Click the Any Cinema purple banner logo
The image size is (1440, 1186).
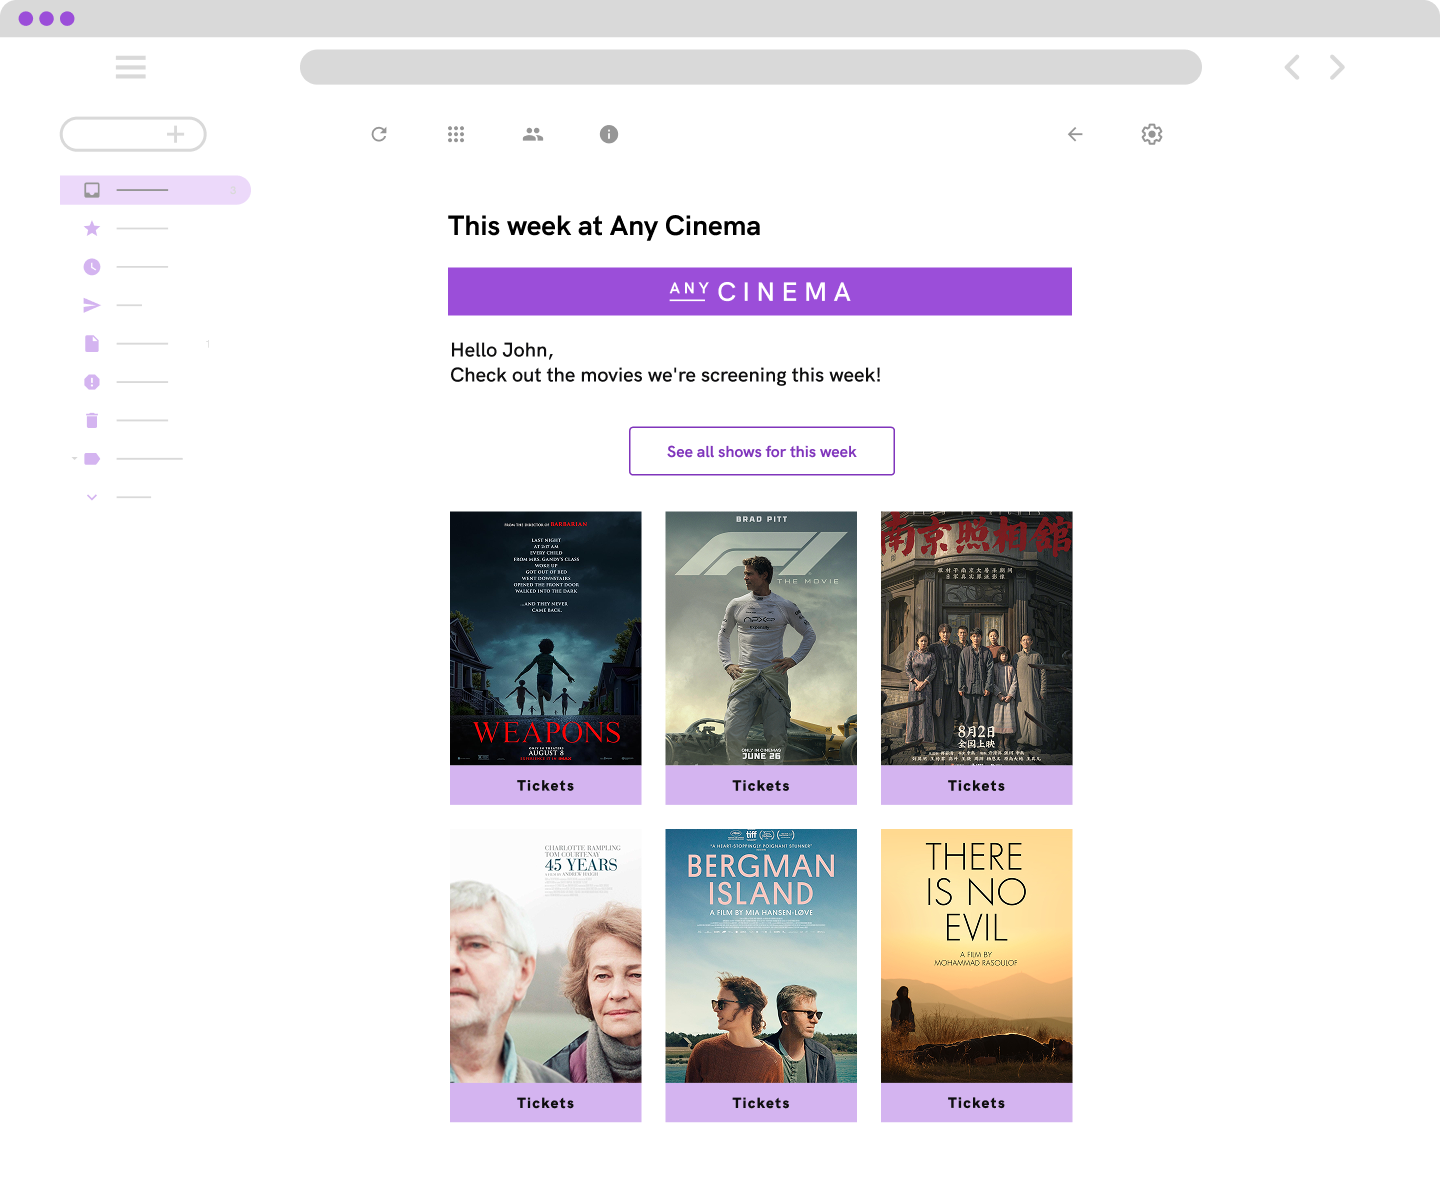[x=760, y=291]
